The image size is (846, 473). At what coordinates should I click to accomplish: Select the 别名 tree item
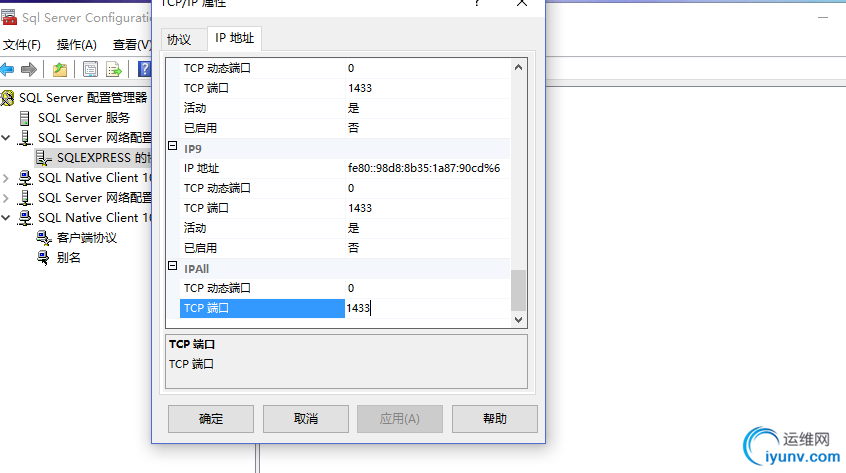pyautogui.click(x=69, y=258)
